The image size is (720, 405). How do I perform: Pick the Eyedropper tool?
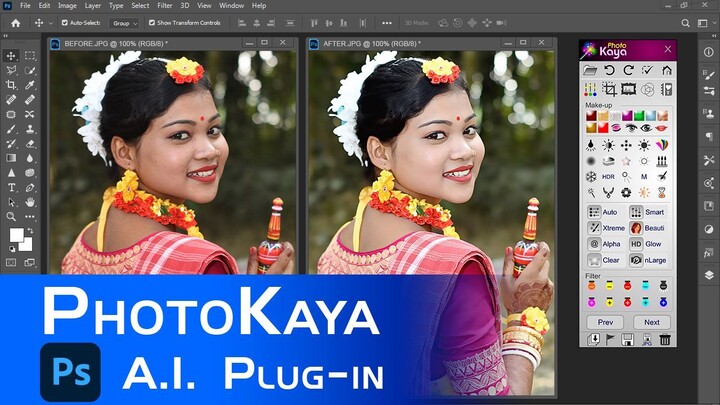point(30,85)
